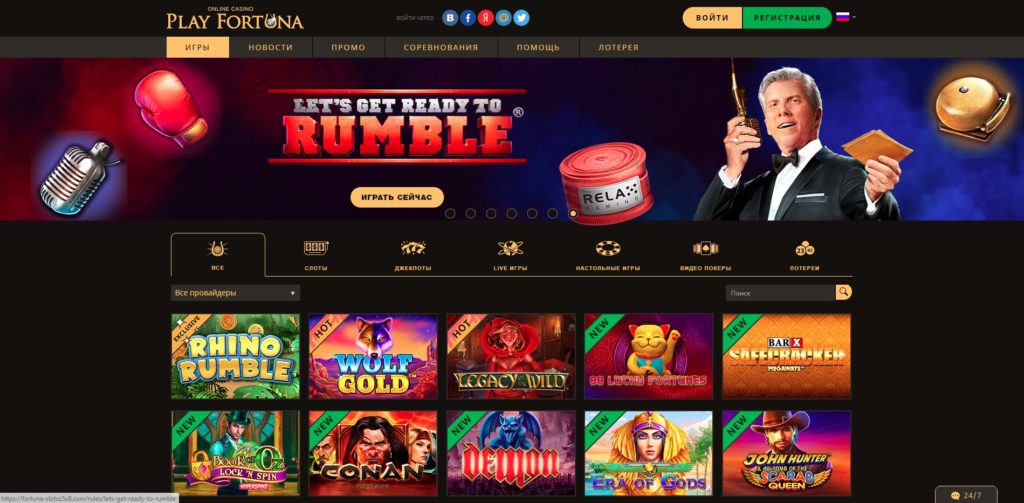Log in via the Yandex icon
This screenshot has height=503, width=1024.
[x=485, y=18]
